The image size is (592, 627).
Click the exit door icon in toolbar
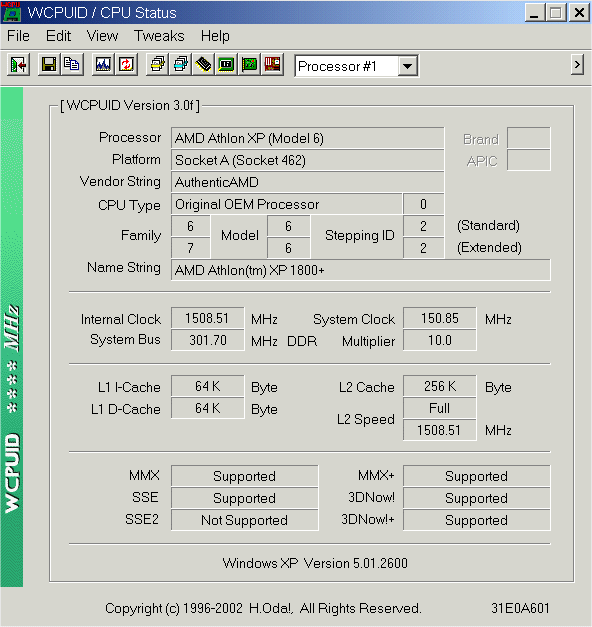point(18,64)
